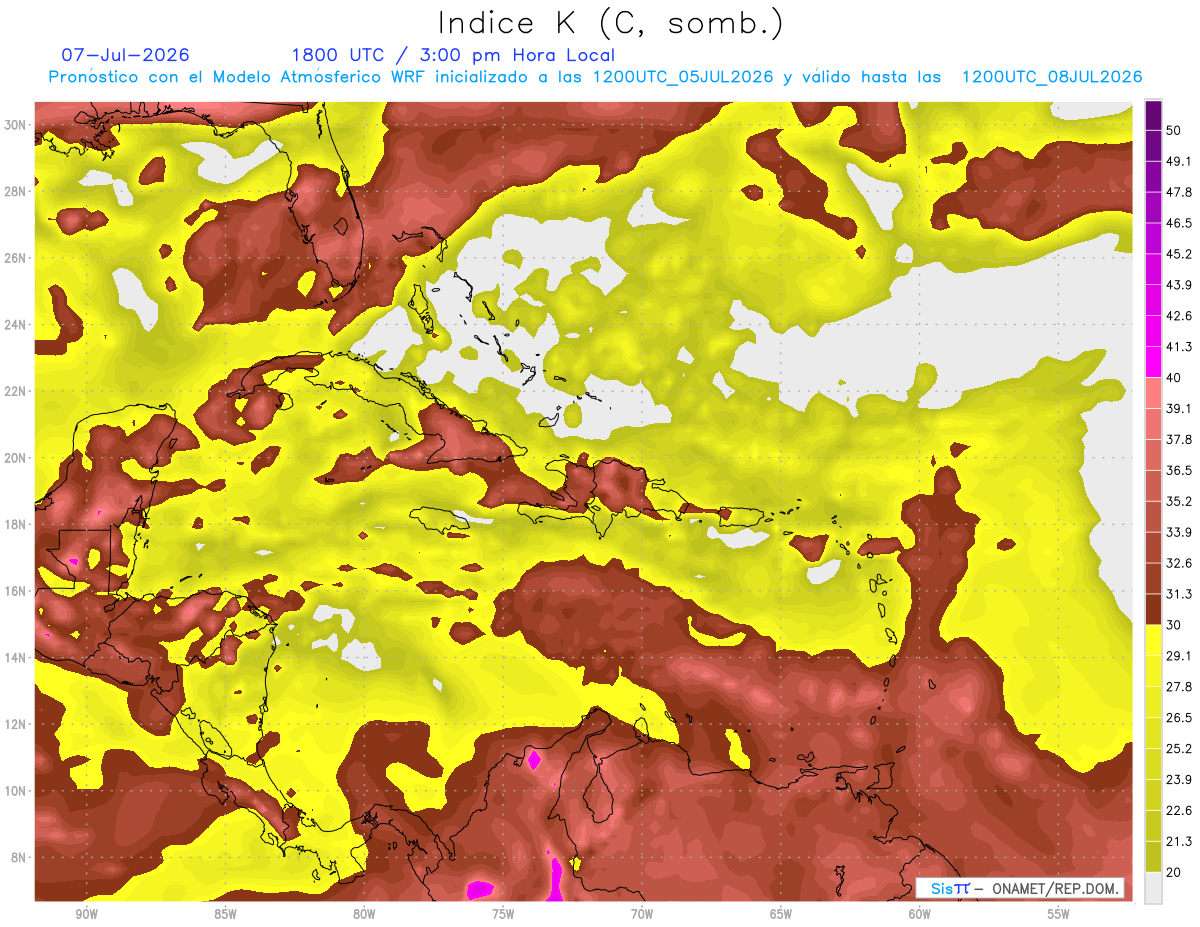Click the longitude label "80W"
This screenshot has width=1200, height=927.
364,914
